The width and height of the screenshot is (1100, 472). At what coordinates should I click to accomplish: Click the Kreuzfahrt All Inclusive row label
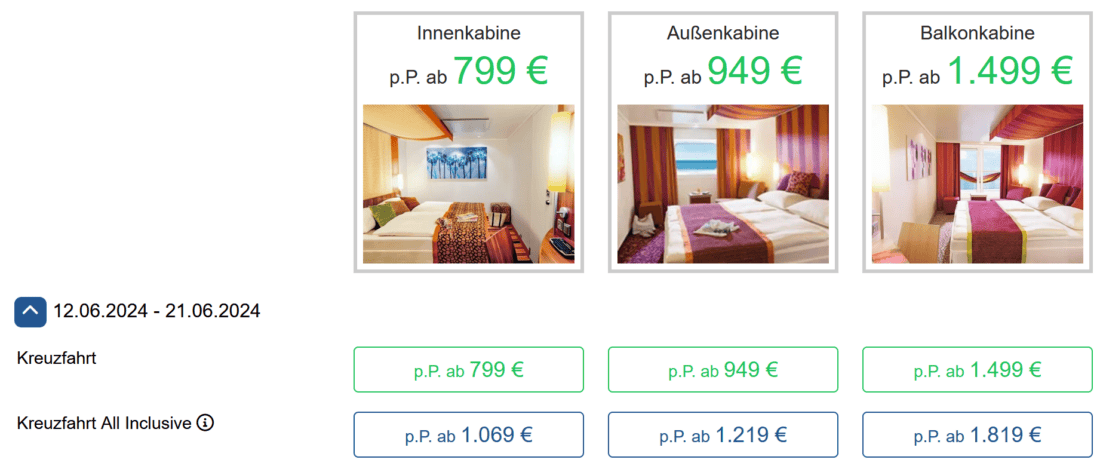[104, 423]
